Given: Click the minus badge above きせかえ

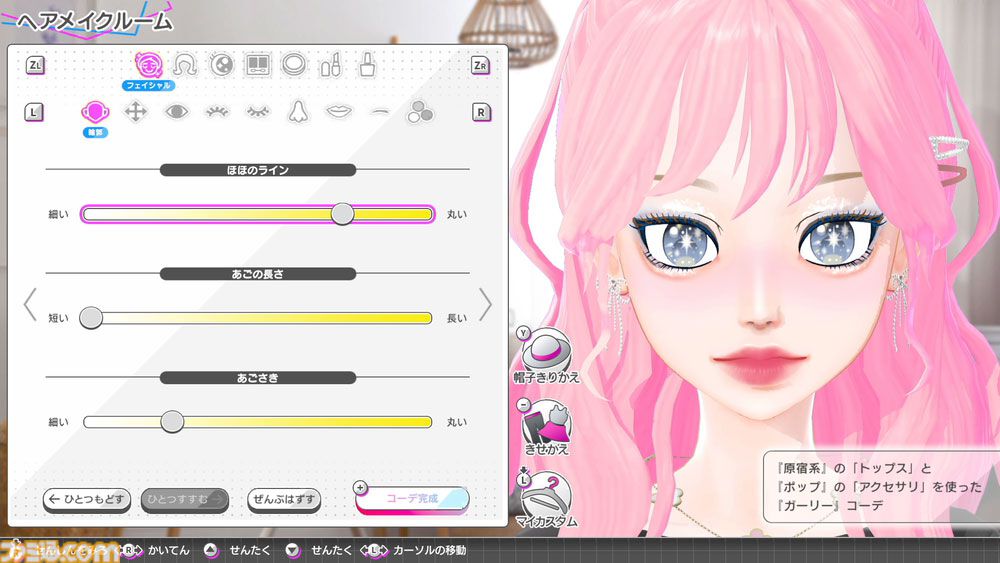Looking at the screenshot, I should pyautogui.click(x=524, y=405).
